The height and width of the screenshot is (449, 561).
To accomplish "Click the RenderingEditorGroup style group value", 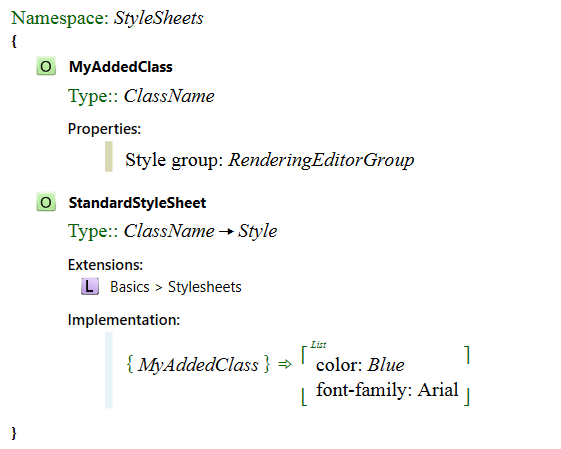I will [321, 160].
